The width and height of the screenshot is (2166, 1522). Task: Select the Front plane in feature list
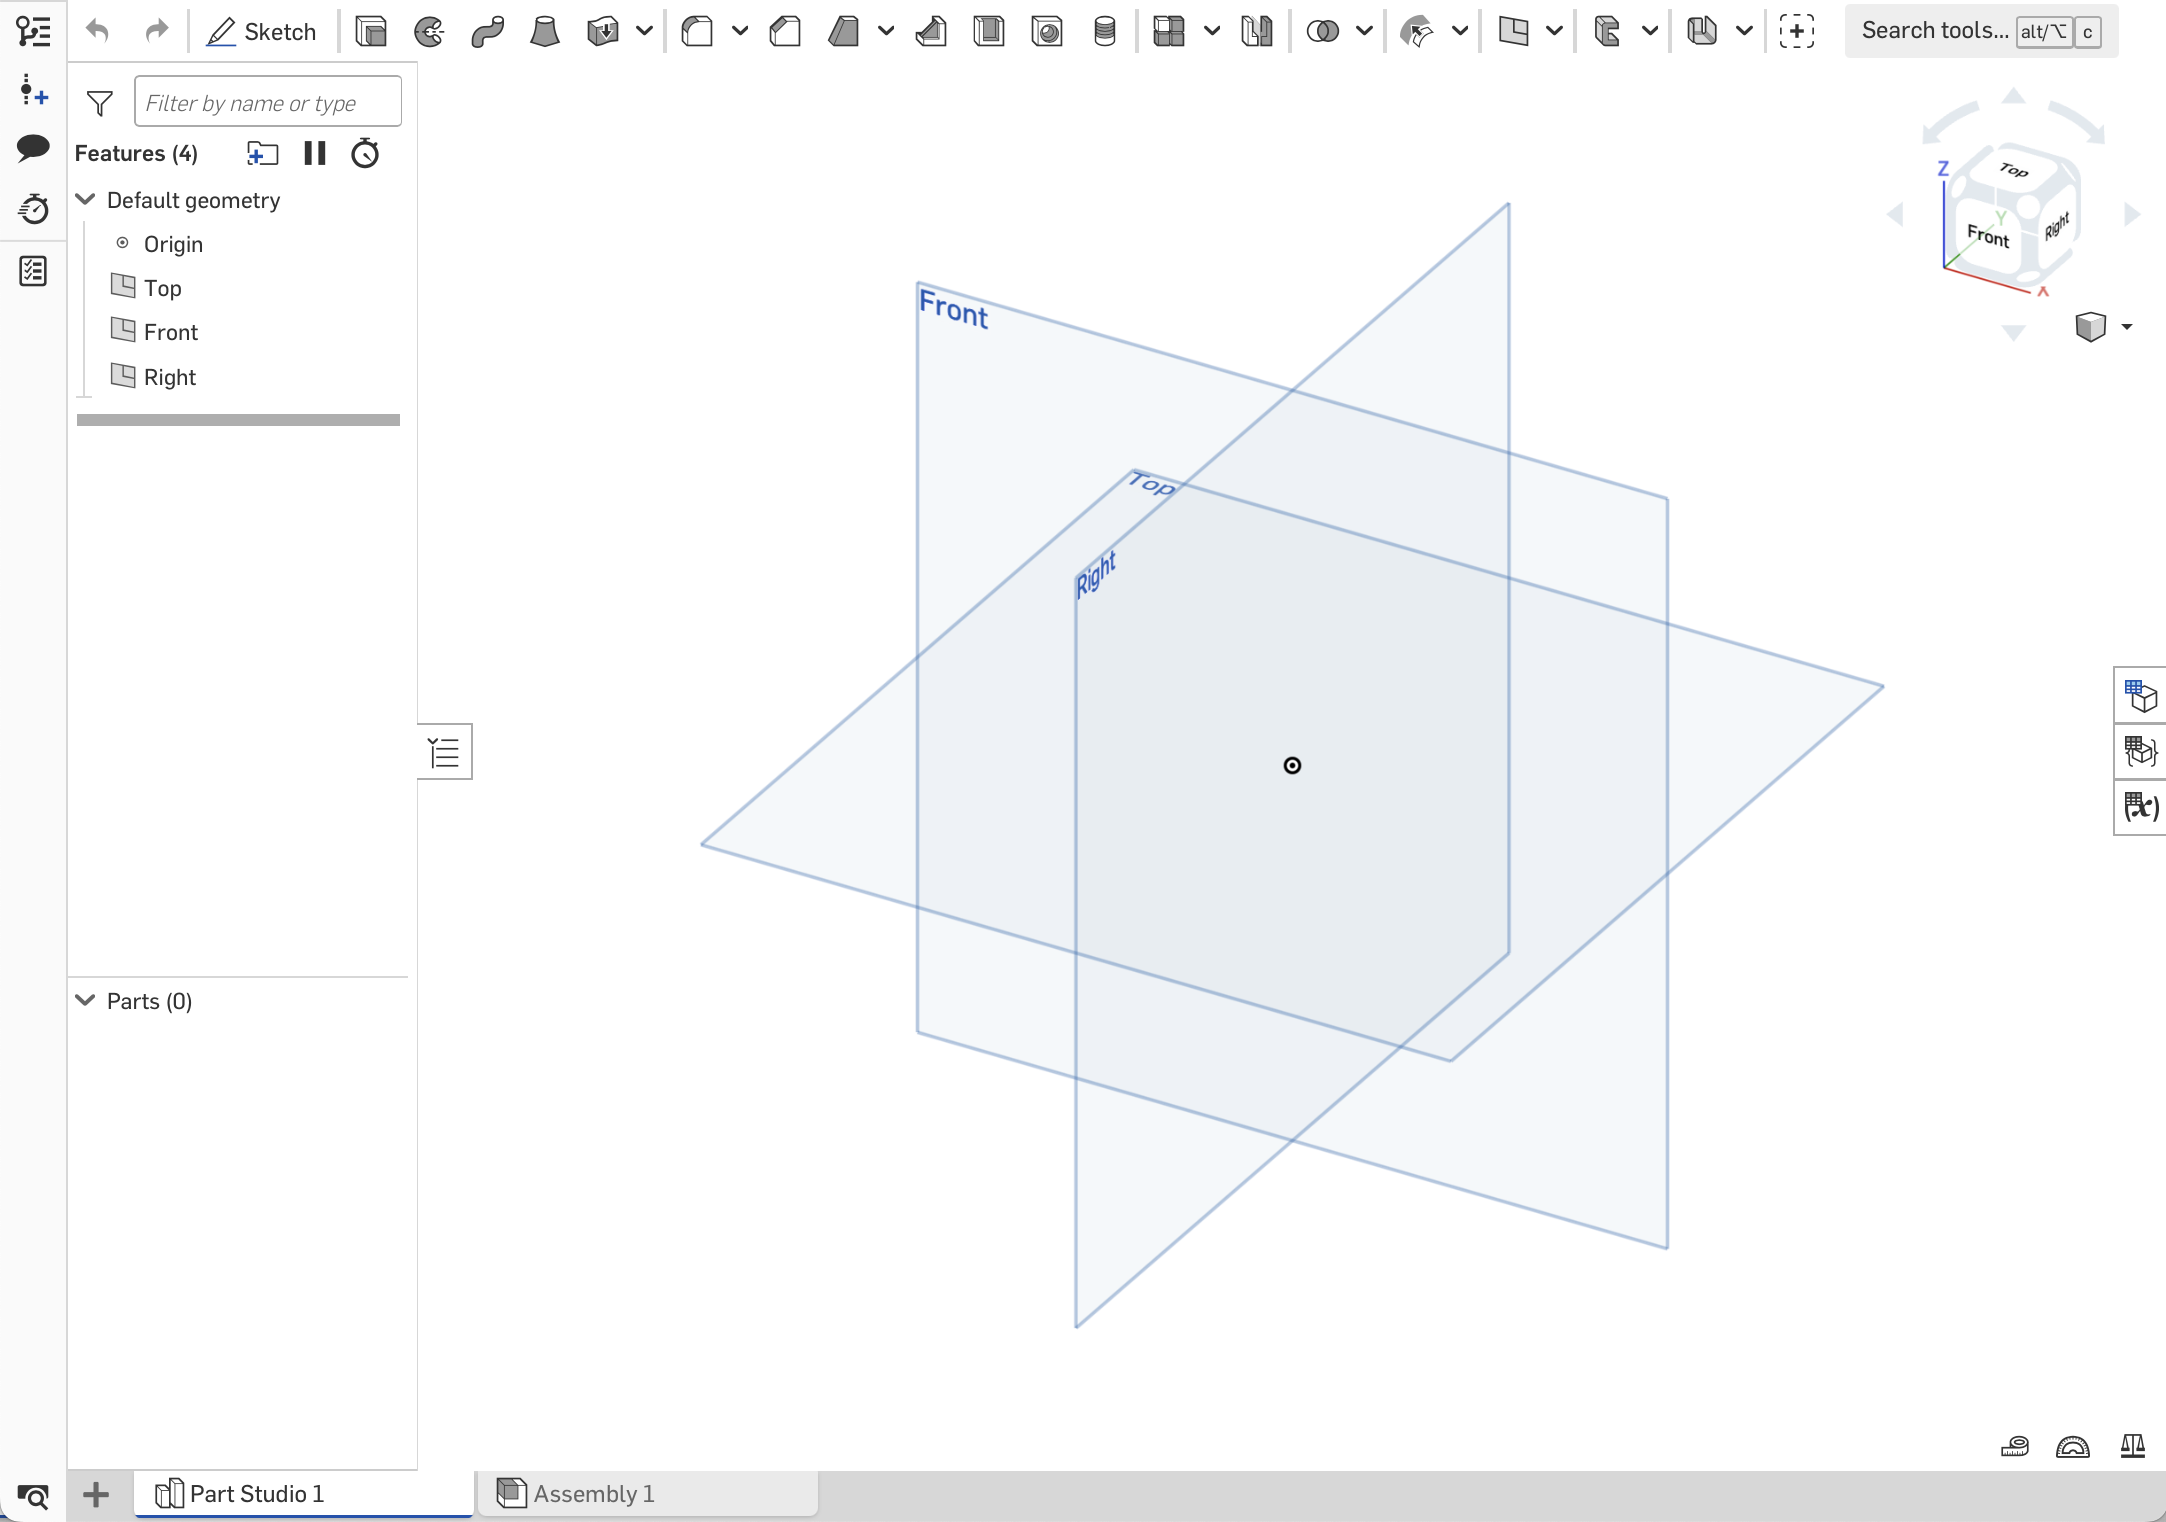point(171,332)
